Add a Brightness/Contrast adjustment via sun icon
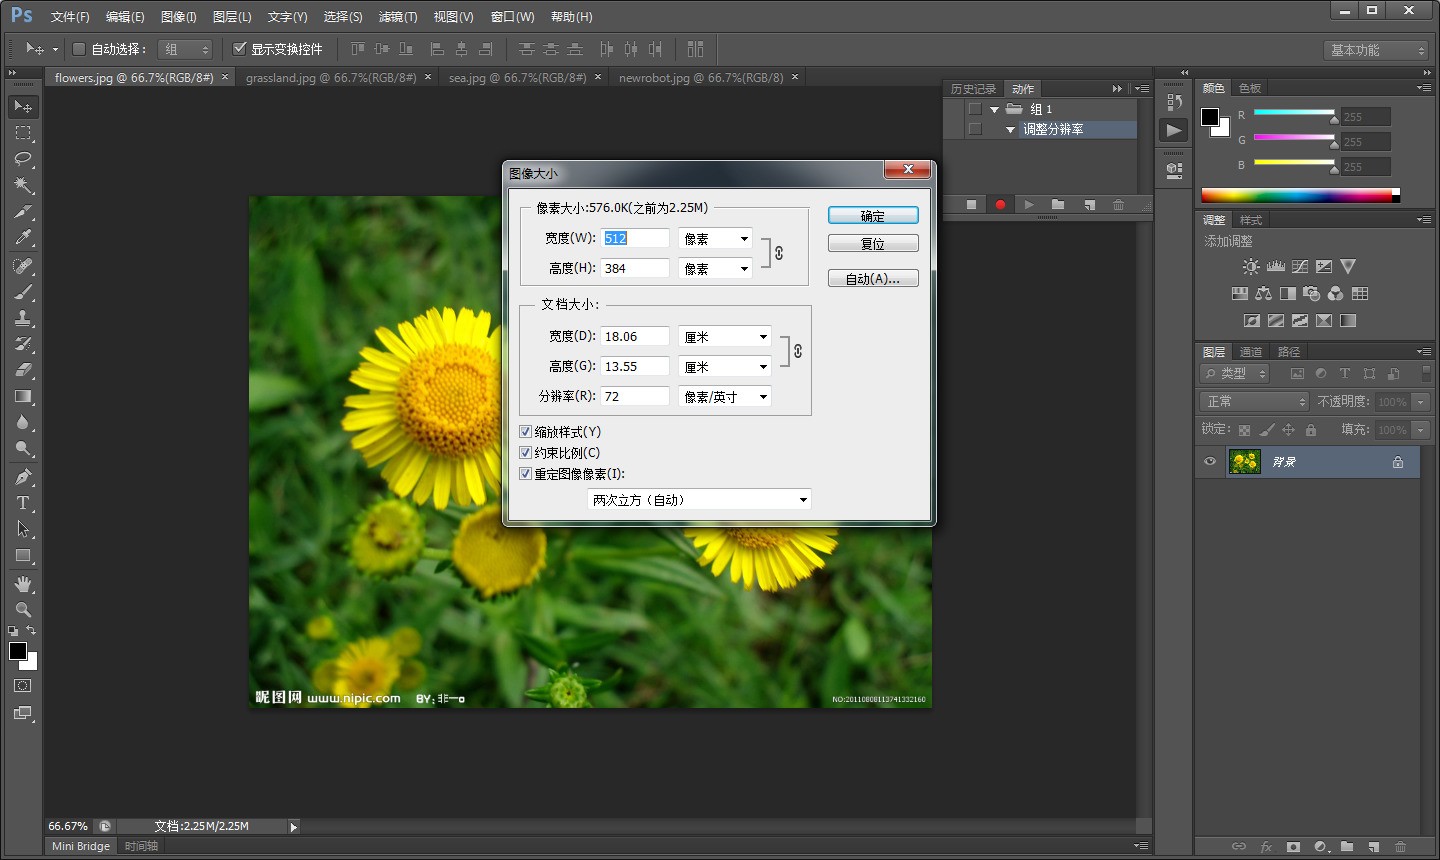The height and width of the screenshot is (860, 1440). (1251, 267)
